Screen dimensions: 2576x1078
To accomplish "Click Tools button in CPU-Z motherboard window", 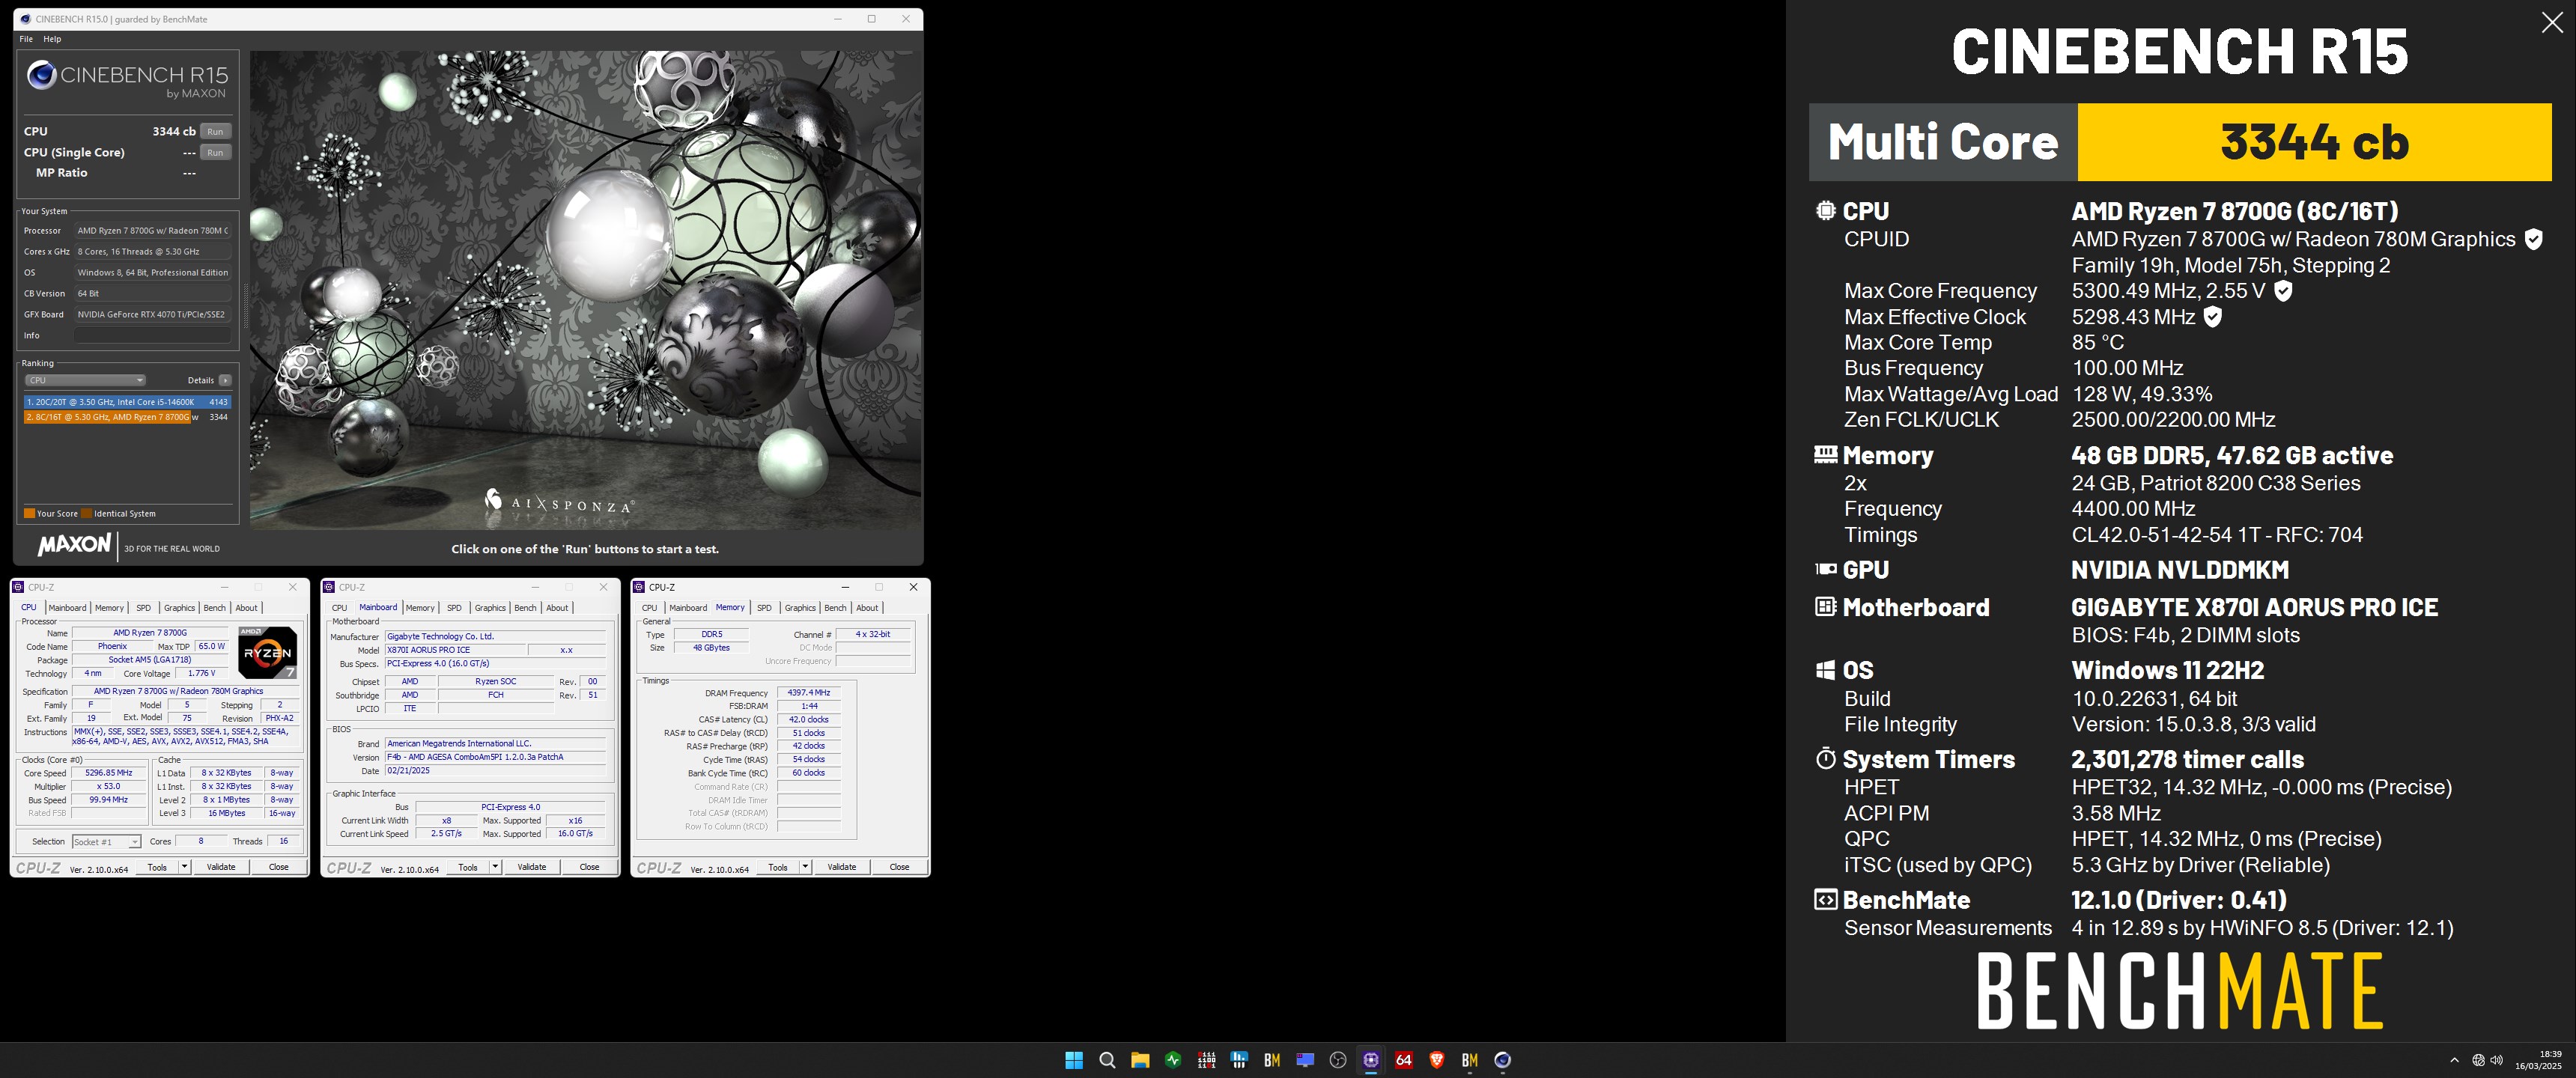I will 468,867.
